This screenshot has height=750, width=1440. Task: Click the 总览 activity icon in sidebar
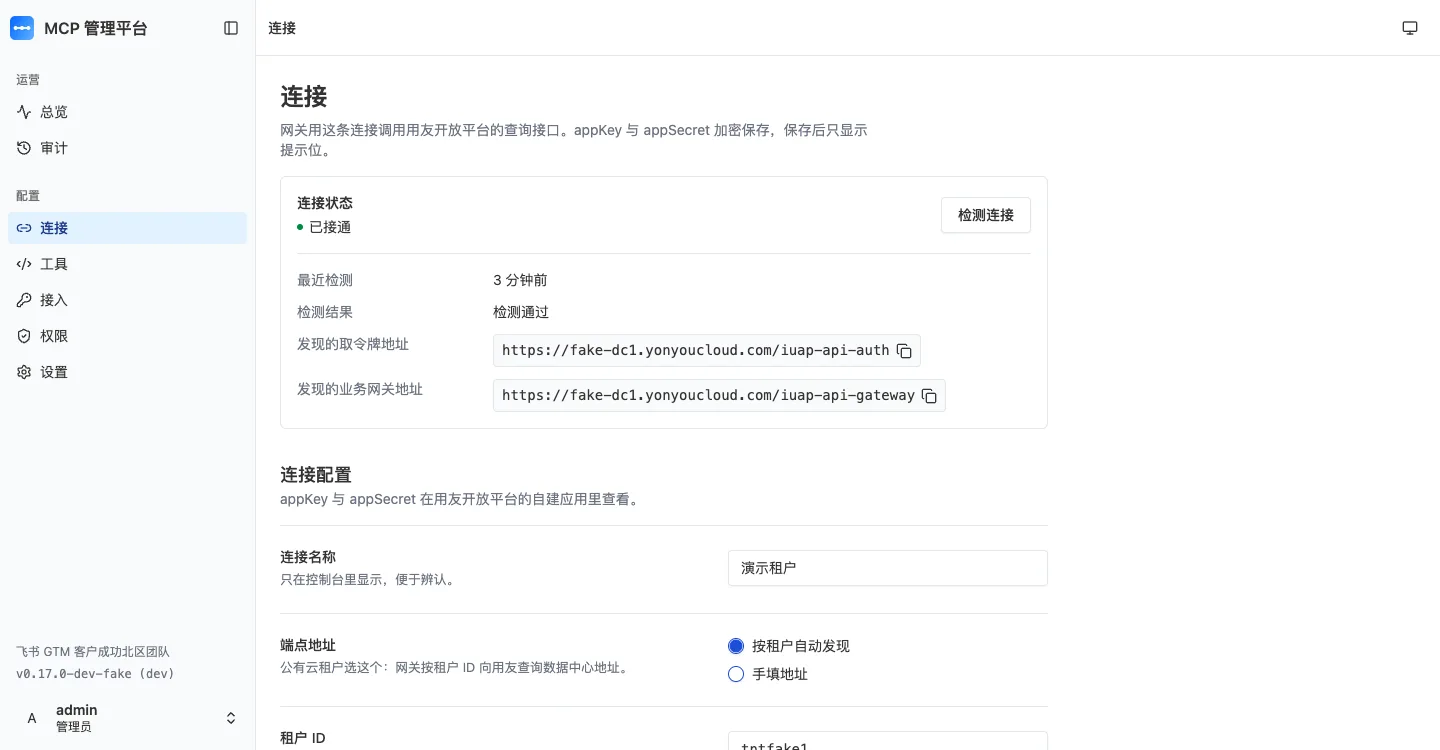click(24, 112)
